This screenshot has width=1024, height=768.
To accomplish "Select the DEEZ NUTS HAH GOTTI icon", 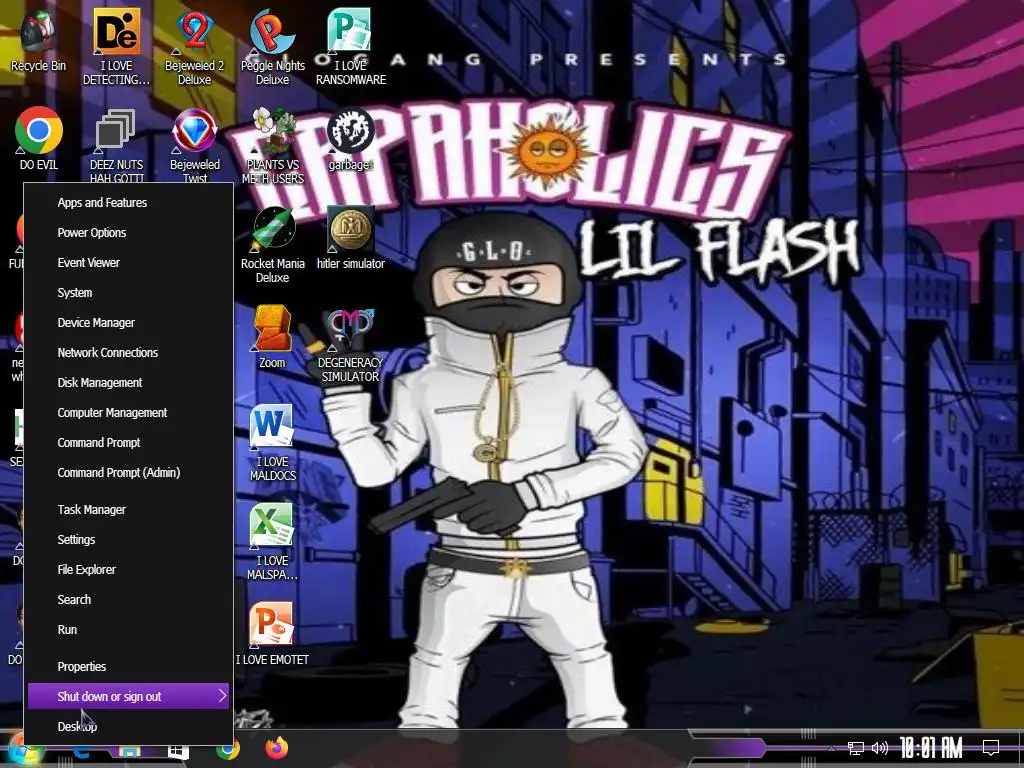I will pos(116,145).
